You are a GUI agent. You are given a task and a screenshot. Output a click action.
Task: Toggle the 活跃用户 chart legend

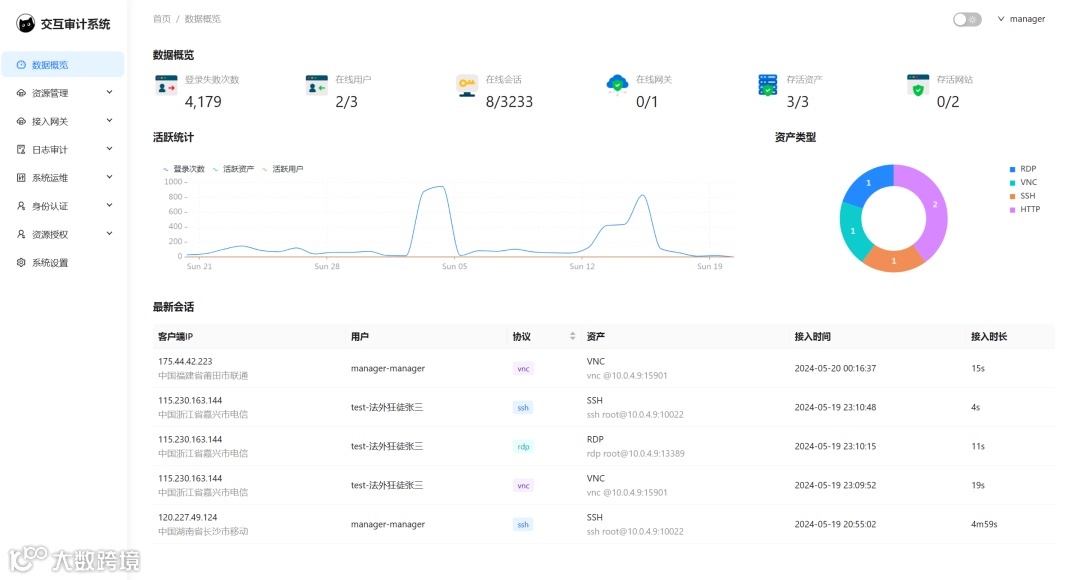(x=283, y=169)
